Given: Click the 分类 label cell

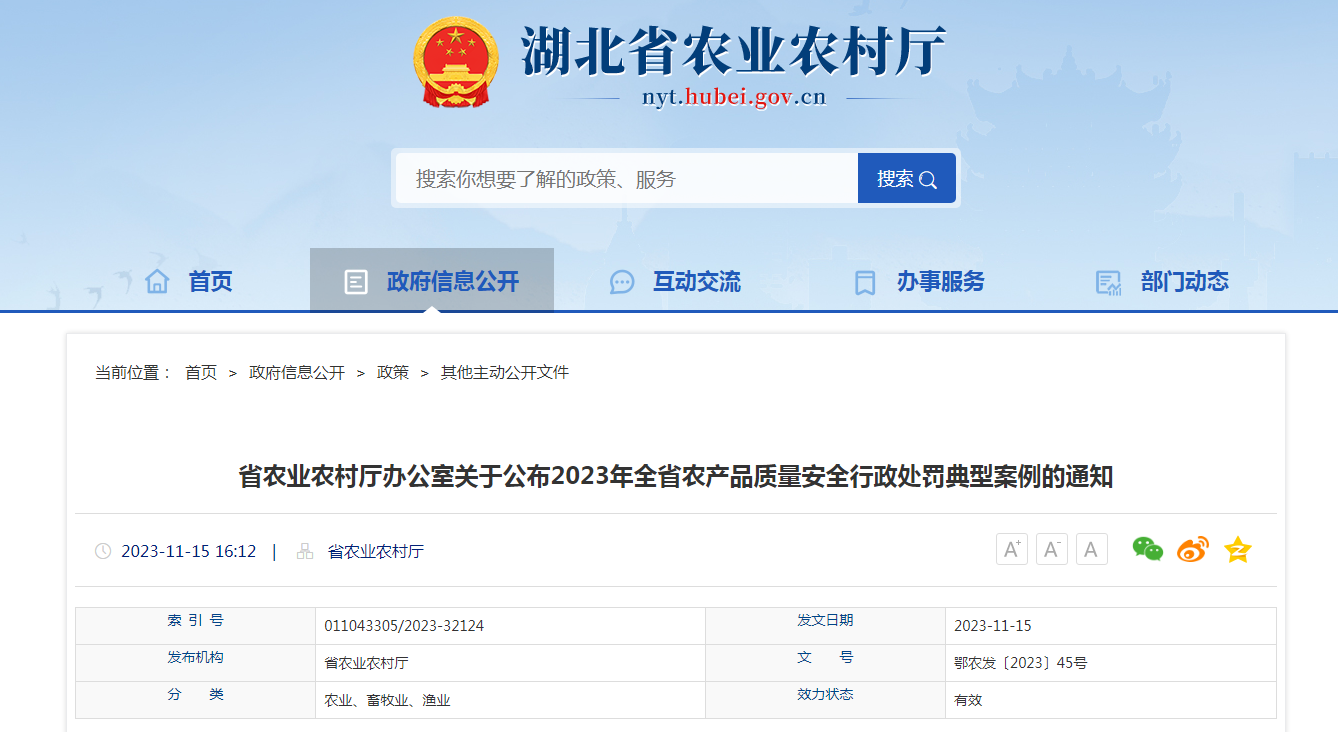Looking at the screenshot, I should point(195,700).
